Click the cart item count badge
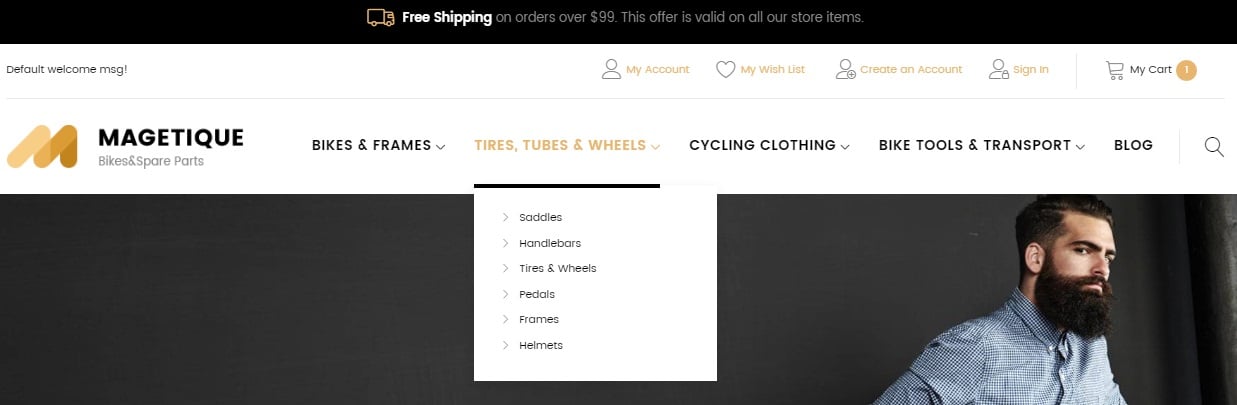Image resolution: width=1237 pixels, height=405 pixels. (x=1186, y=70)
